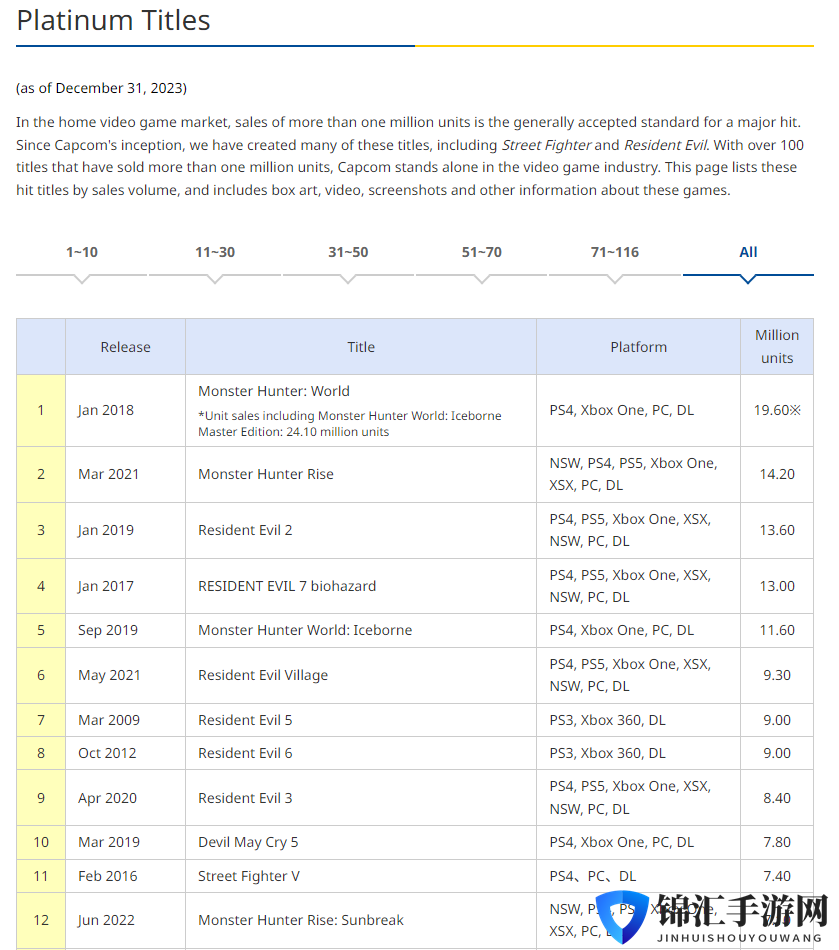
Task: Click the Million units column header
Action: pyautogui.click(x=777, y=347)
